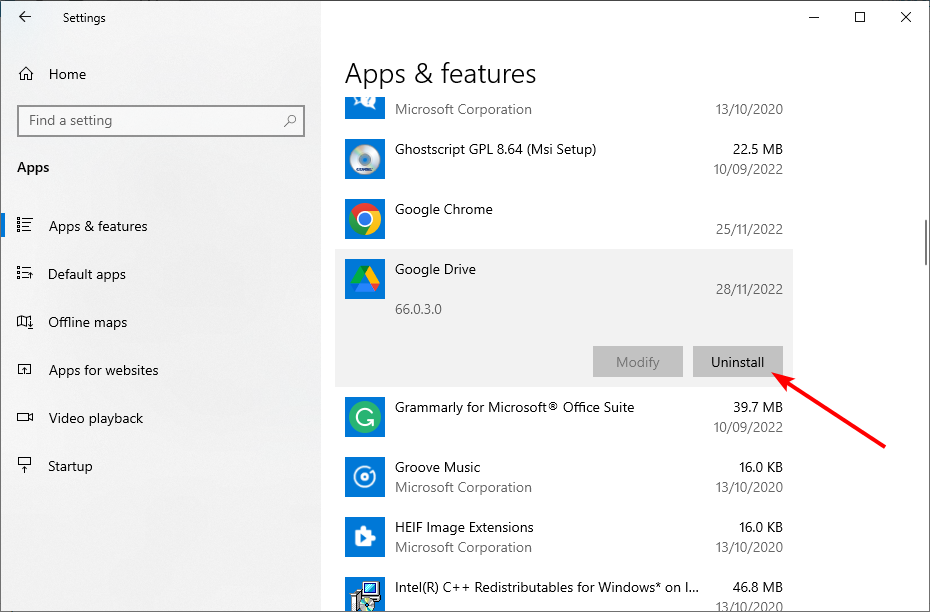This screenshot has width=930, height=612.
Task: Click the Intel C++ Redistributables app icon
Action: [x=365, y=594]
